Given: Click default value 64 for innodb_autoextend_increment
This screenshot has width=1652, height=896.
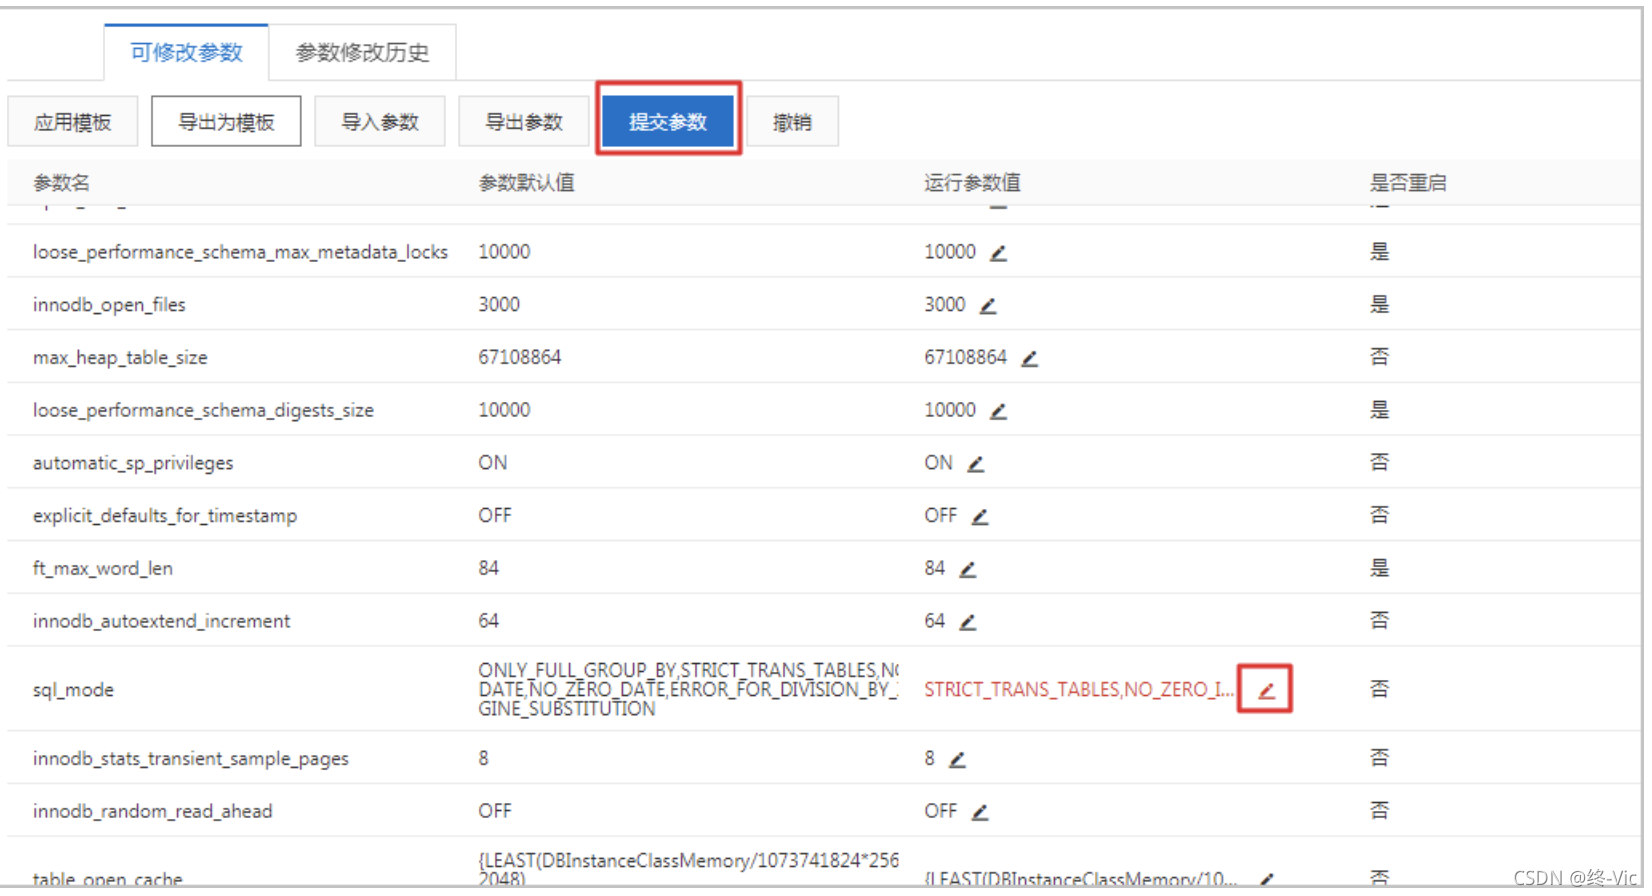Looking at the screenshot, I should click(x=488, y=621).
